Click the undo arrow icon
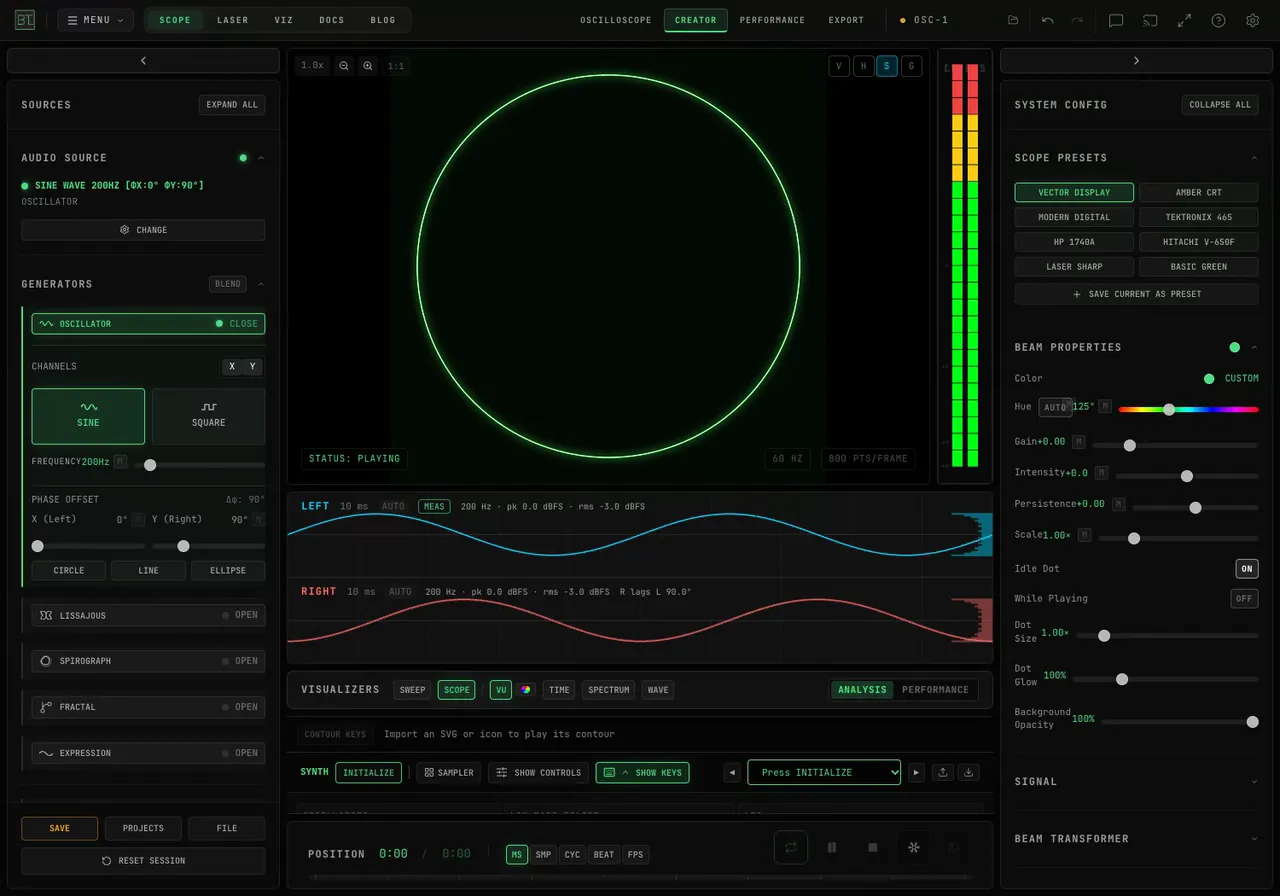1280x896 pixels. pyautogui.click(x=1048, y=20)
